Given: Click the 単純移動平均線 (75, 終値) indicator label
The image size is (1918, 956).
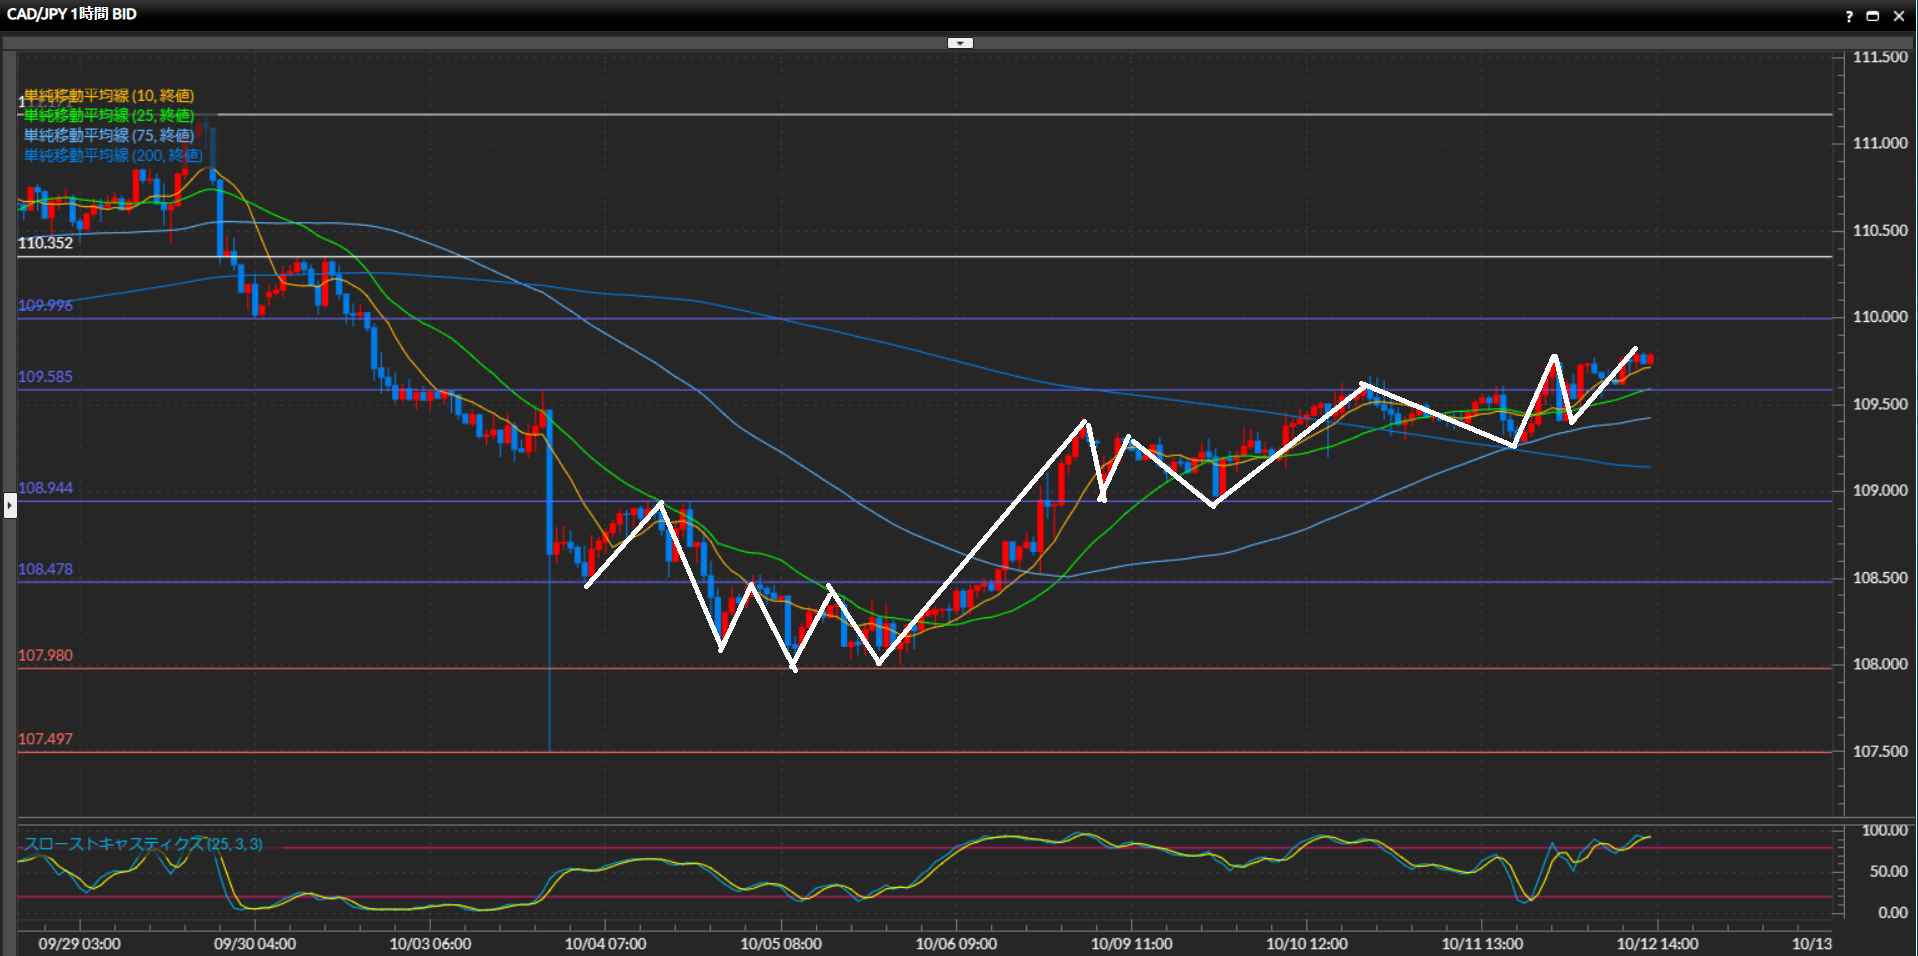Looking at the screenshot, I should (x=109, y=136).
